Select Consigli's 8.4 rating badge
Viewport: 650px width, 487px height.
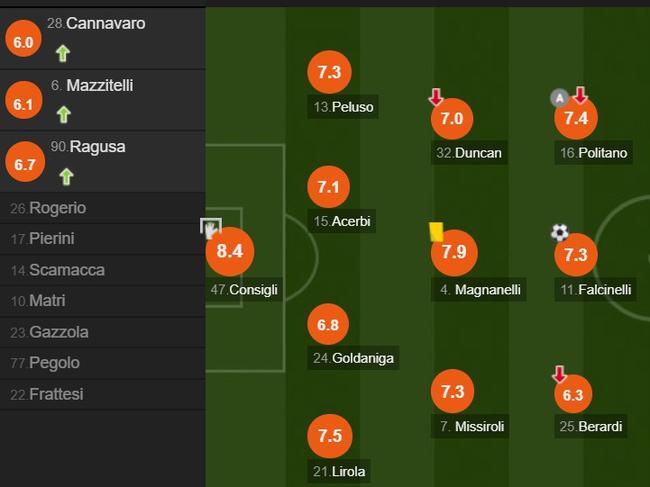coord(229,251)
